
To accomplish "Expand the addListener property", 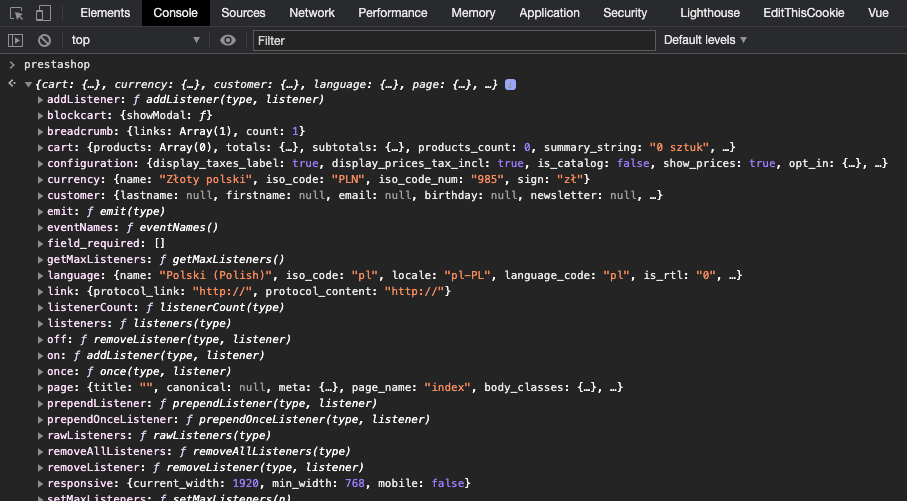I will coord(40,100).
